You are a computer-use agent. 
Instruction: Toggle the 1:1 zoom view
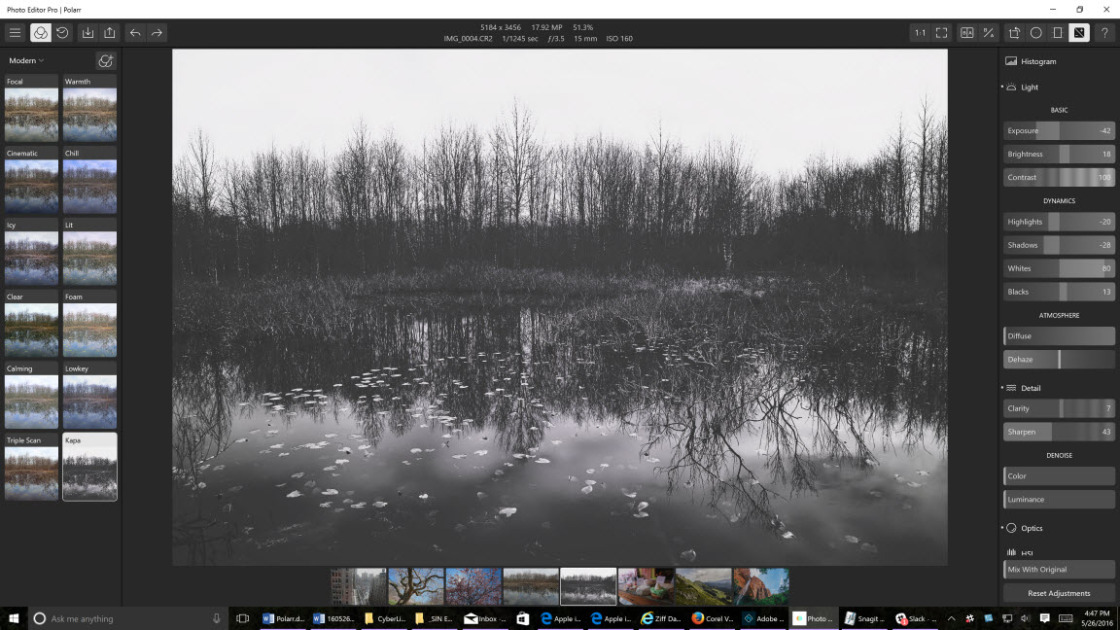[919, 33]
